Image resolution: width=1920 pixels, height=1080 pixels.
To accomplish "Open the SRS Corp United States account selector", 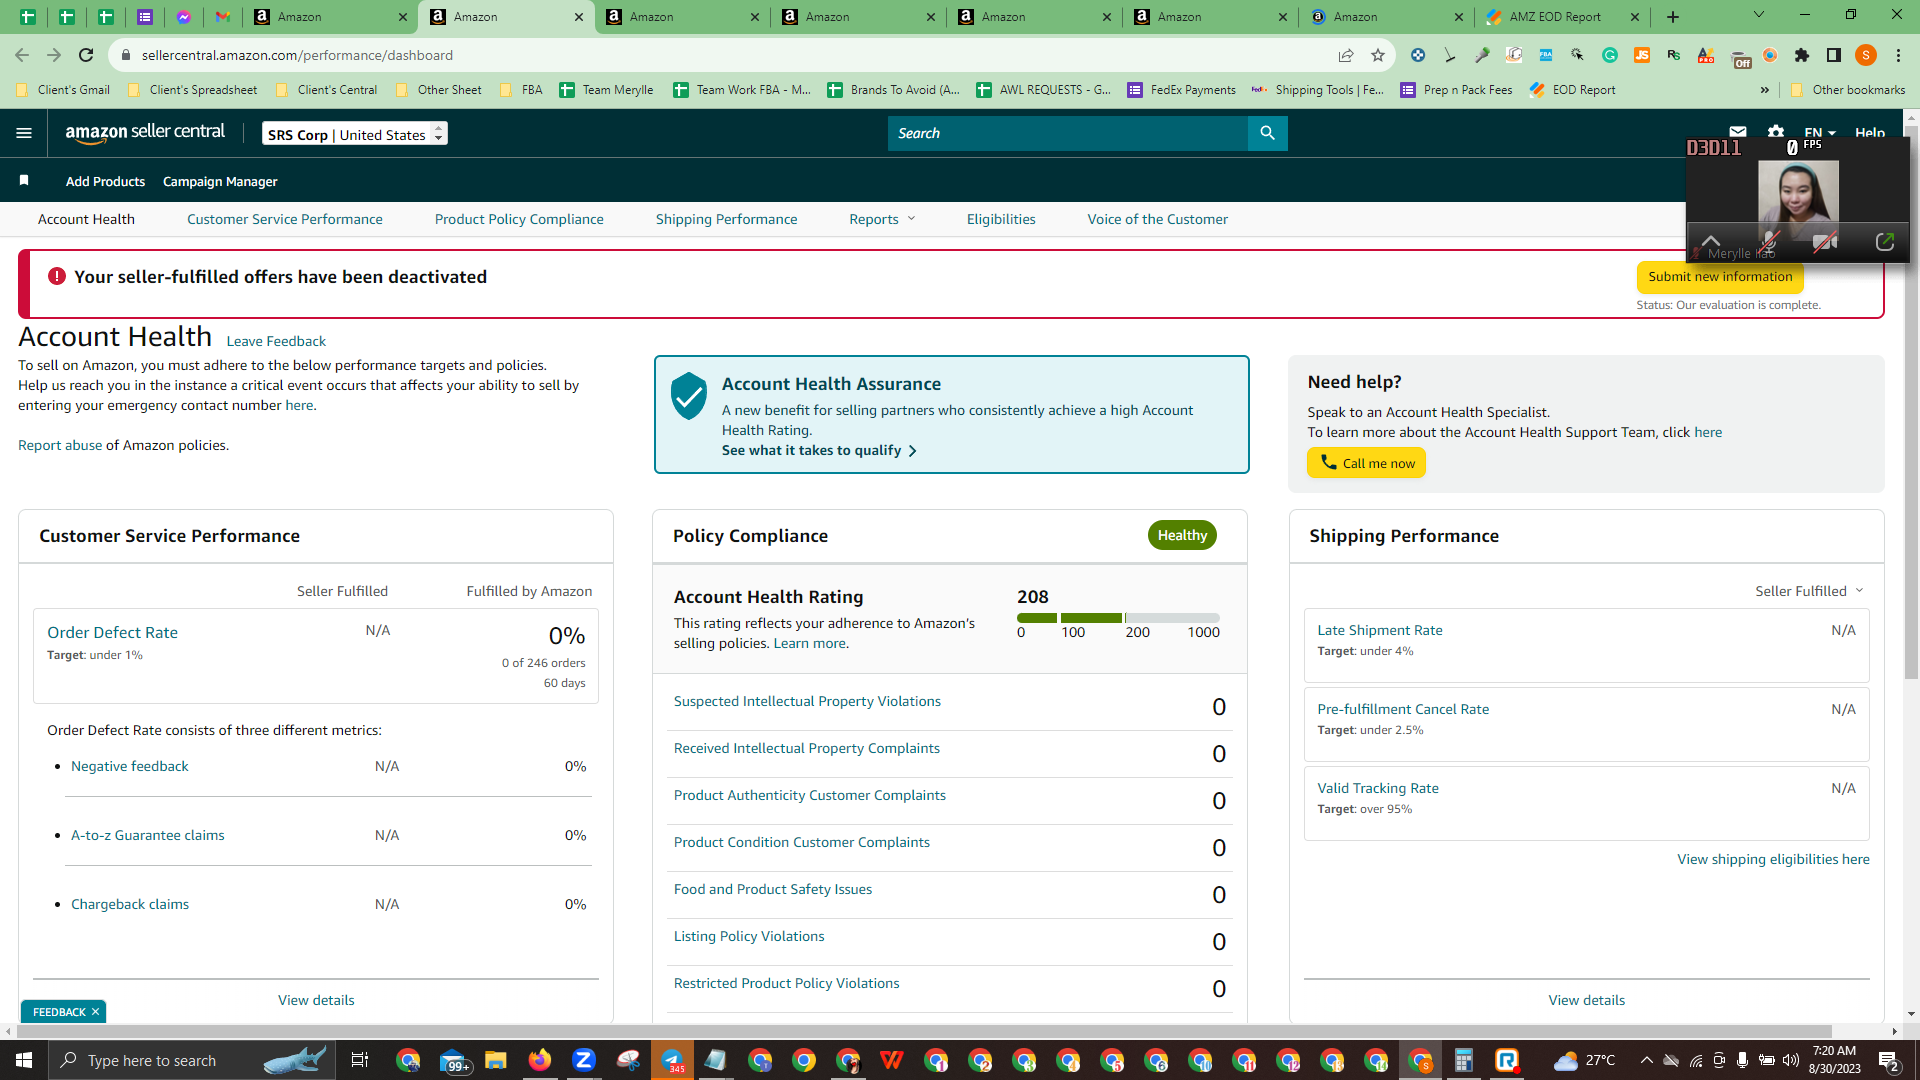I will pos(355,134).
